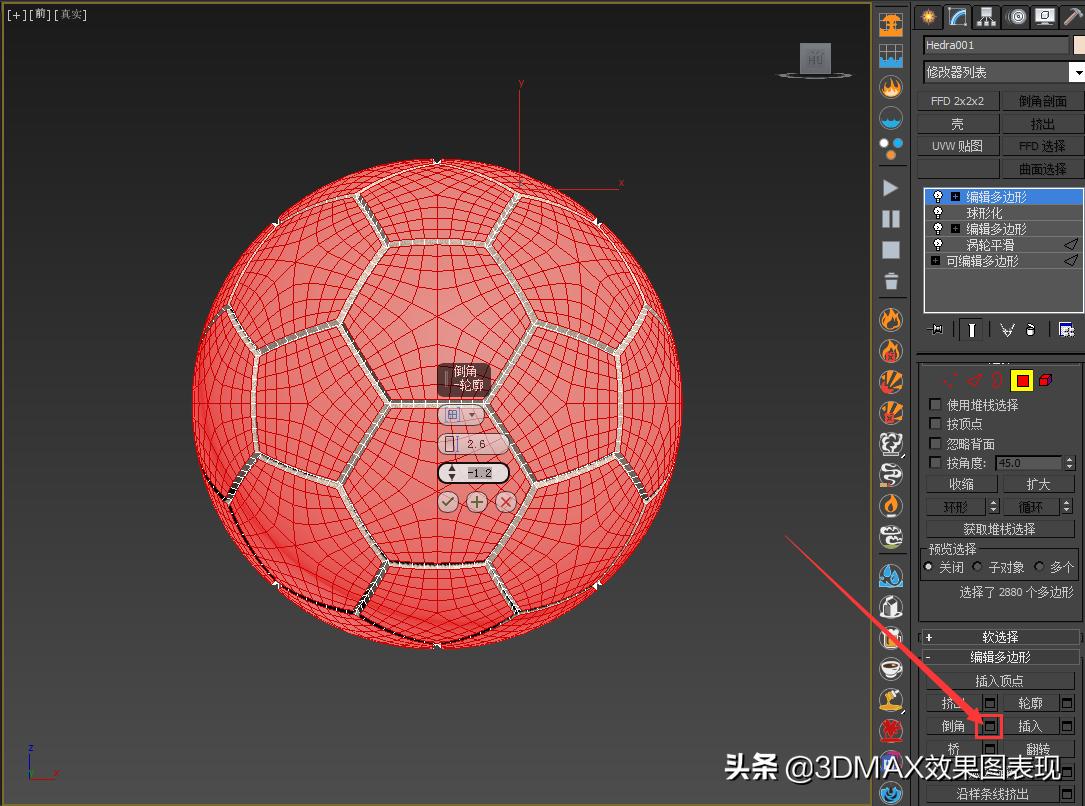This screenshot has width=1085, height=806.
Task: Check the 按顶点 option
Action: [934, 423]
